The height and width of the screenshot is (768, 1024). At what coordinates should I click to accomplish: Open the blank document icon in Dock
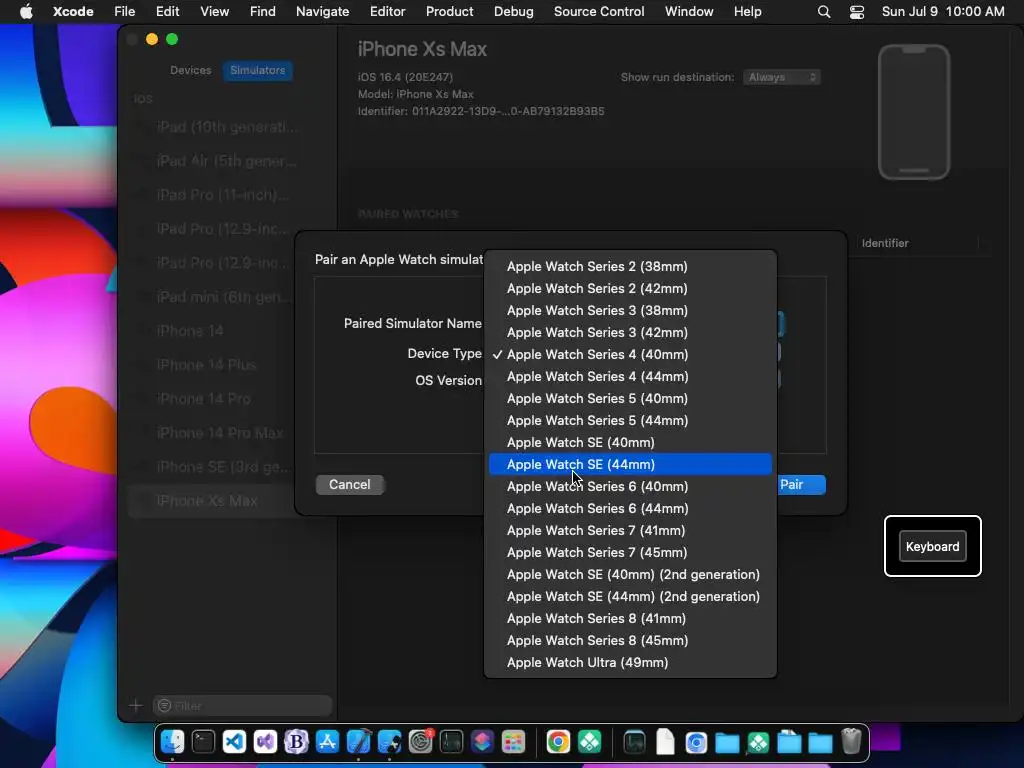pyautogui.click(x=665, y=742)
